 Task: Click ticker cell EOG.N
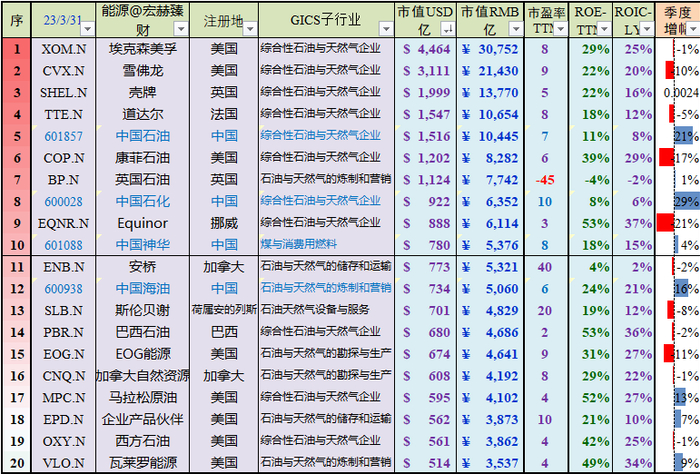[63, 355]
